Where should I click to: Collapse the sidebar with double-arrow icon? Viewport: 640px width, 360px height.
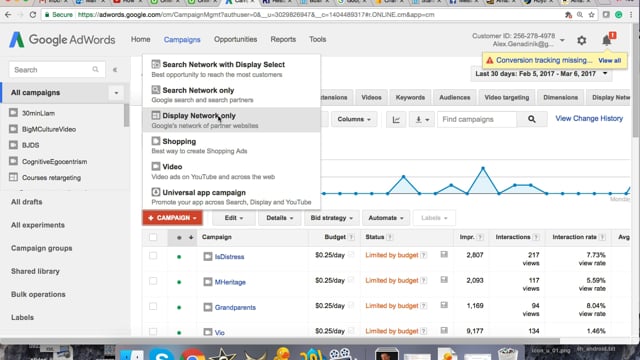click(115, 70)
